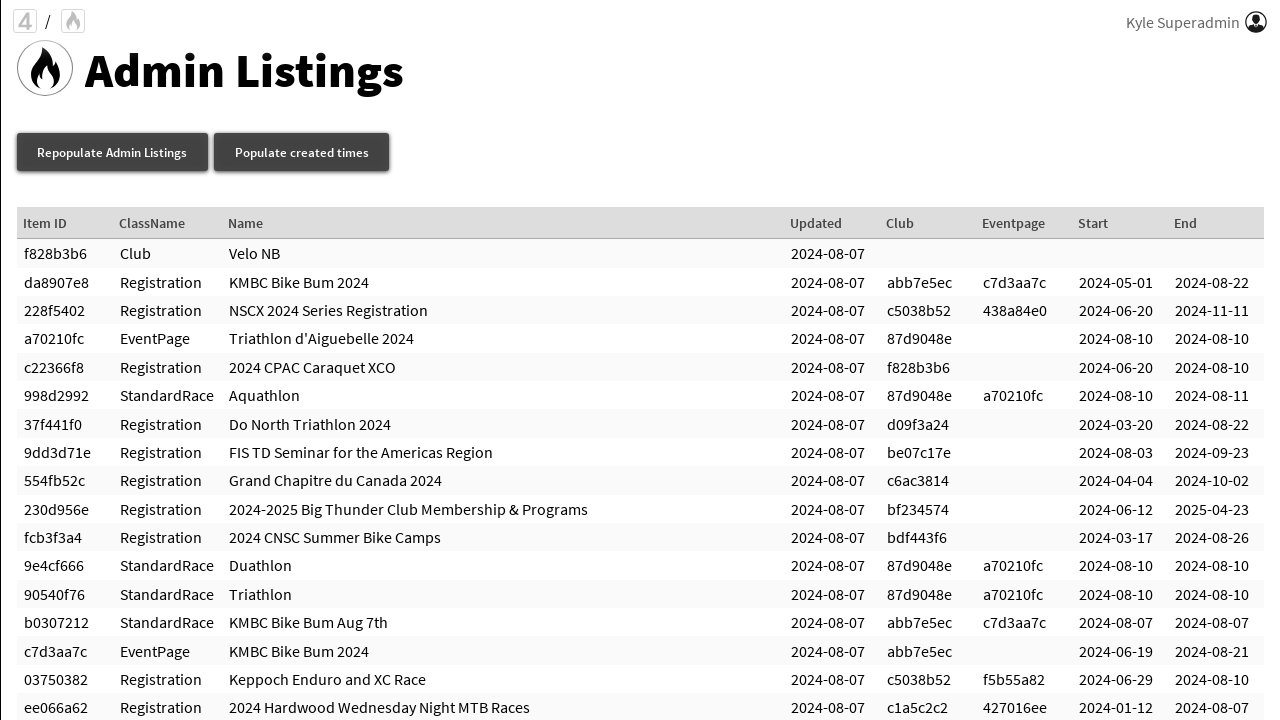Viewport: 1280px width, 720px height.
Task: Click the End column header
Action: (1185, 223)
